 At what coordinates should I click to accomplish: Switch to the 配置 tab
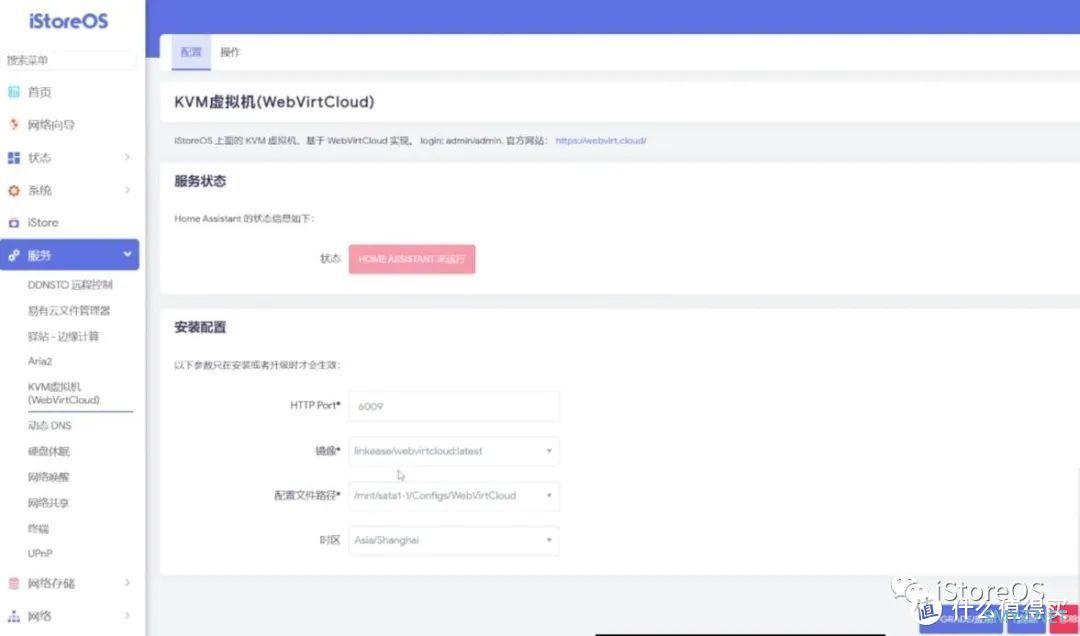pyautogui.click(x=191, y=52)
